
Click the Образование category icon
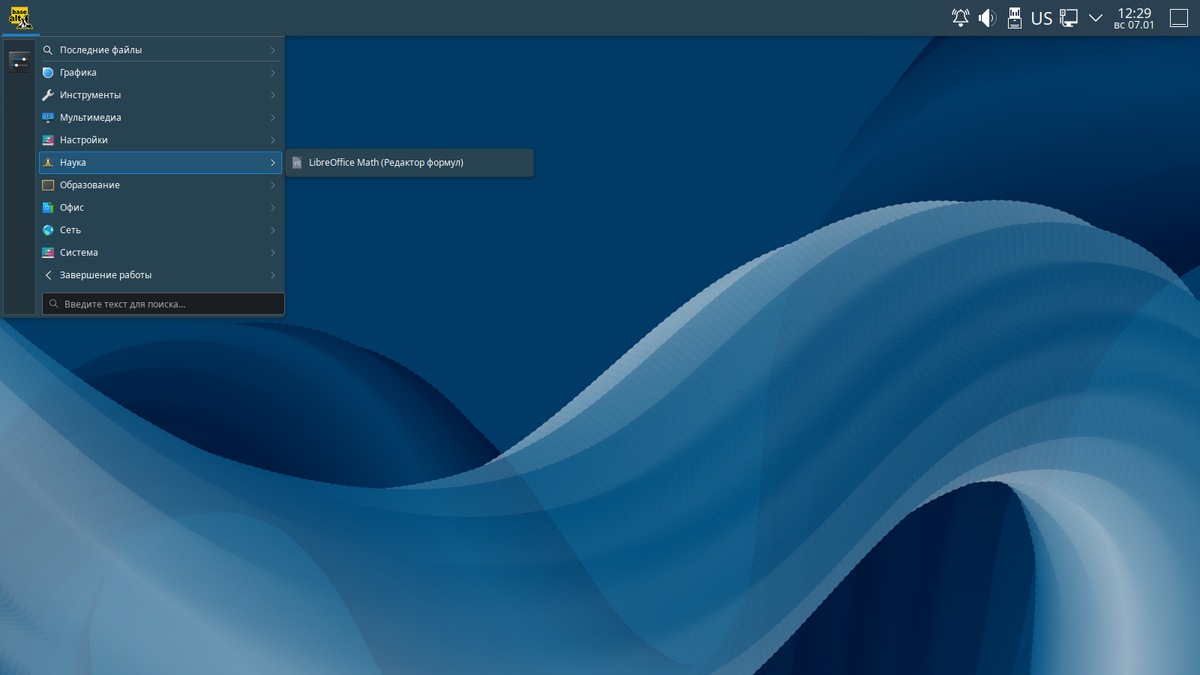[48, 185]
